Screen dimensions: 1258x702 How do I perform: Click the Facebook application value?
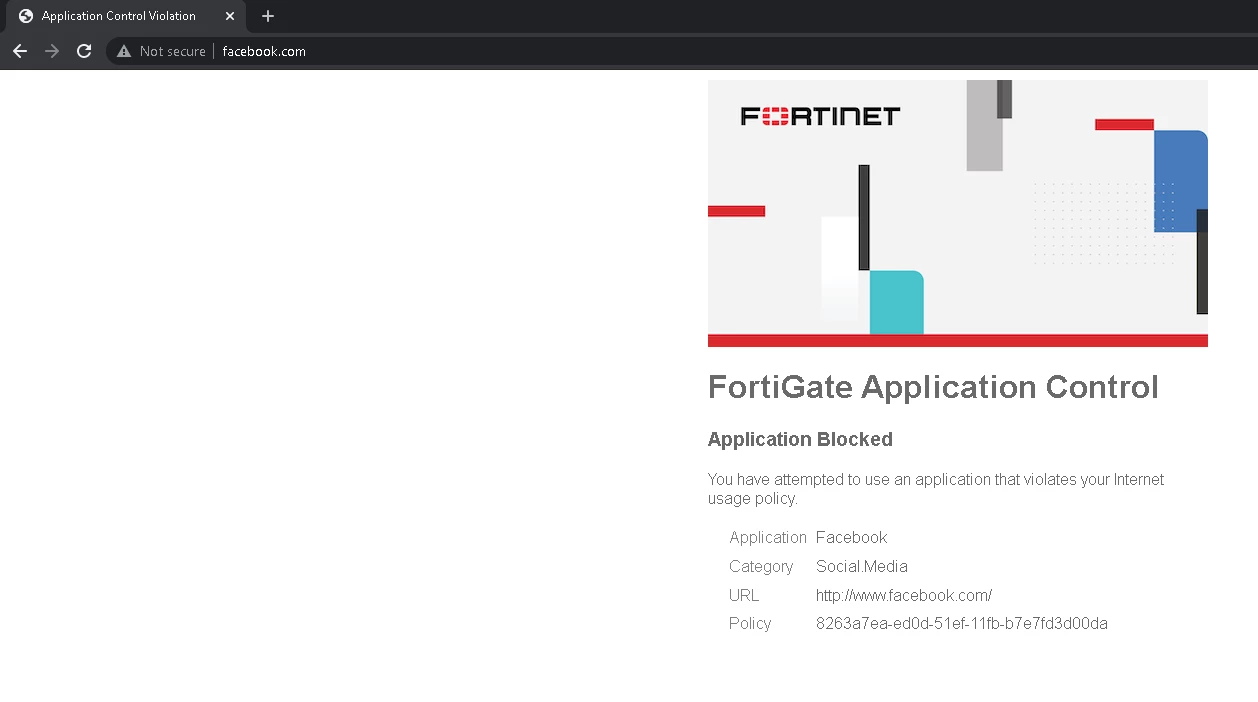[x=852, y=537]
